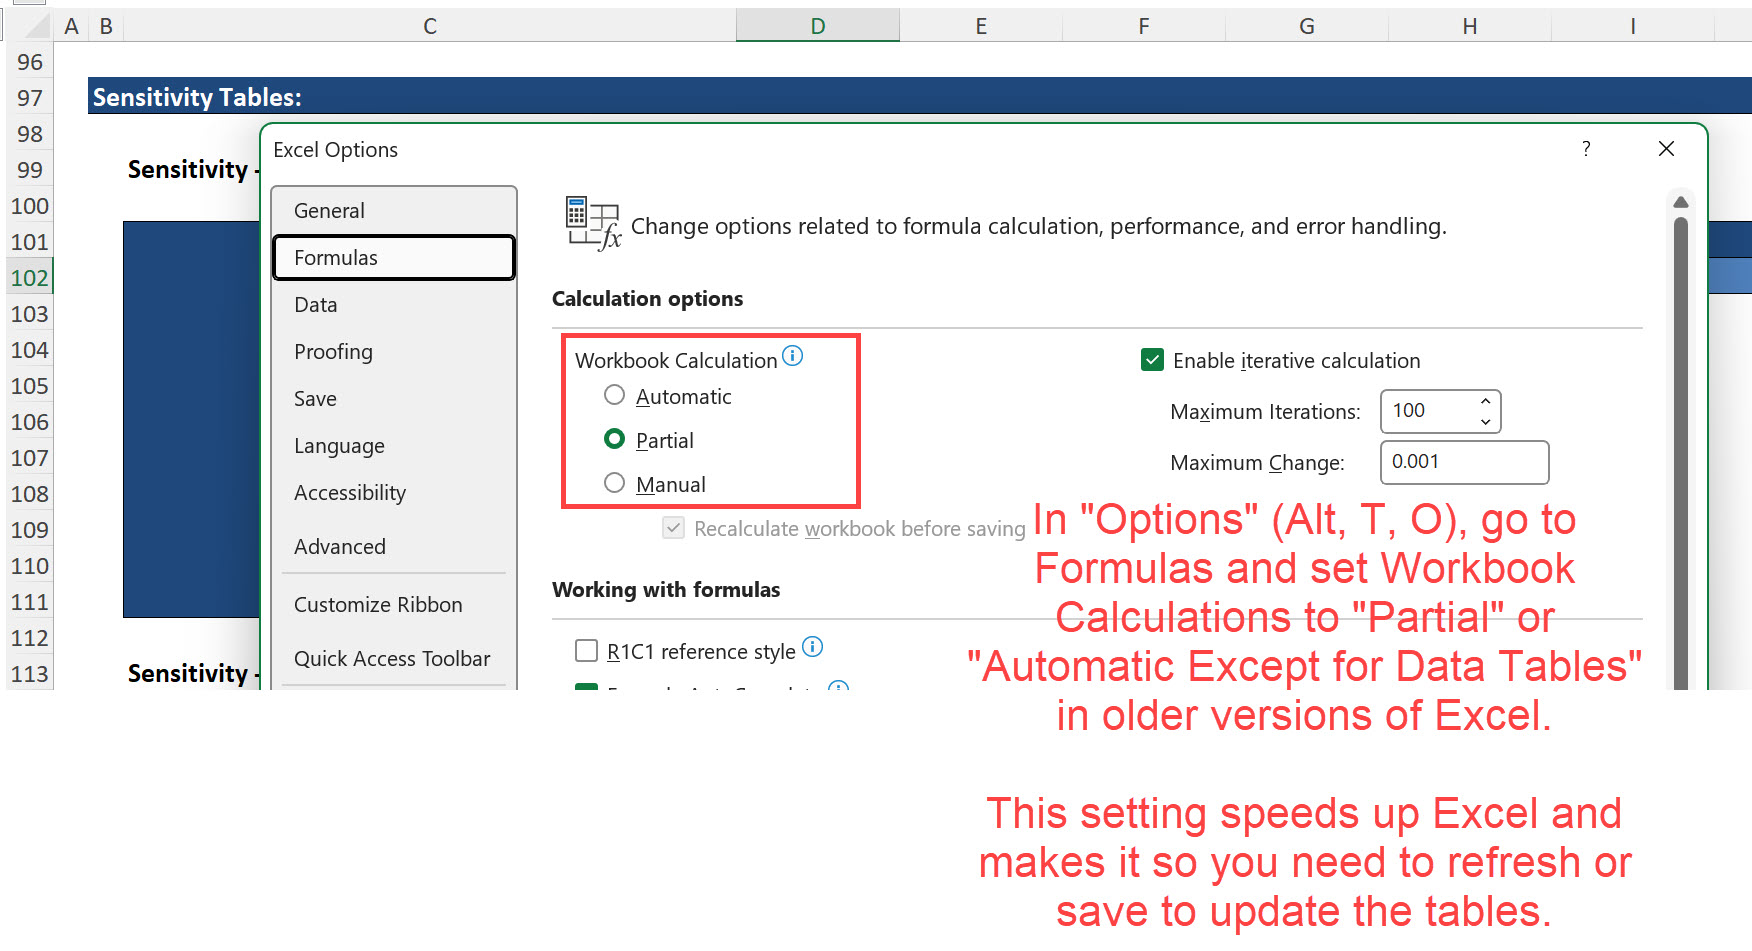Screen dimensions: 1752x951
Task: Open the Accessibility options category
Action: pyautogui.click(x=393, y=493)
